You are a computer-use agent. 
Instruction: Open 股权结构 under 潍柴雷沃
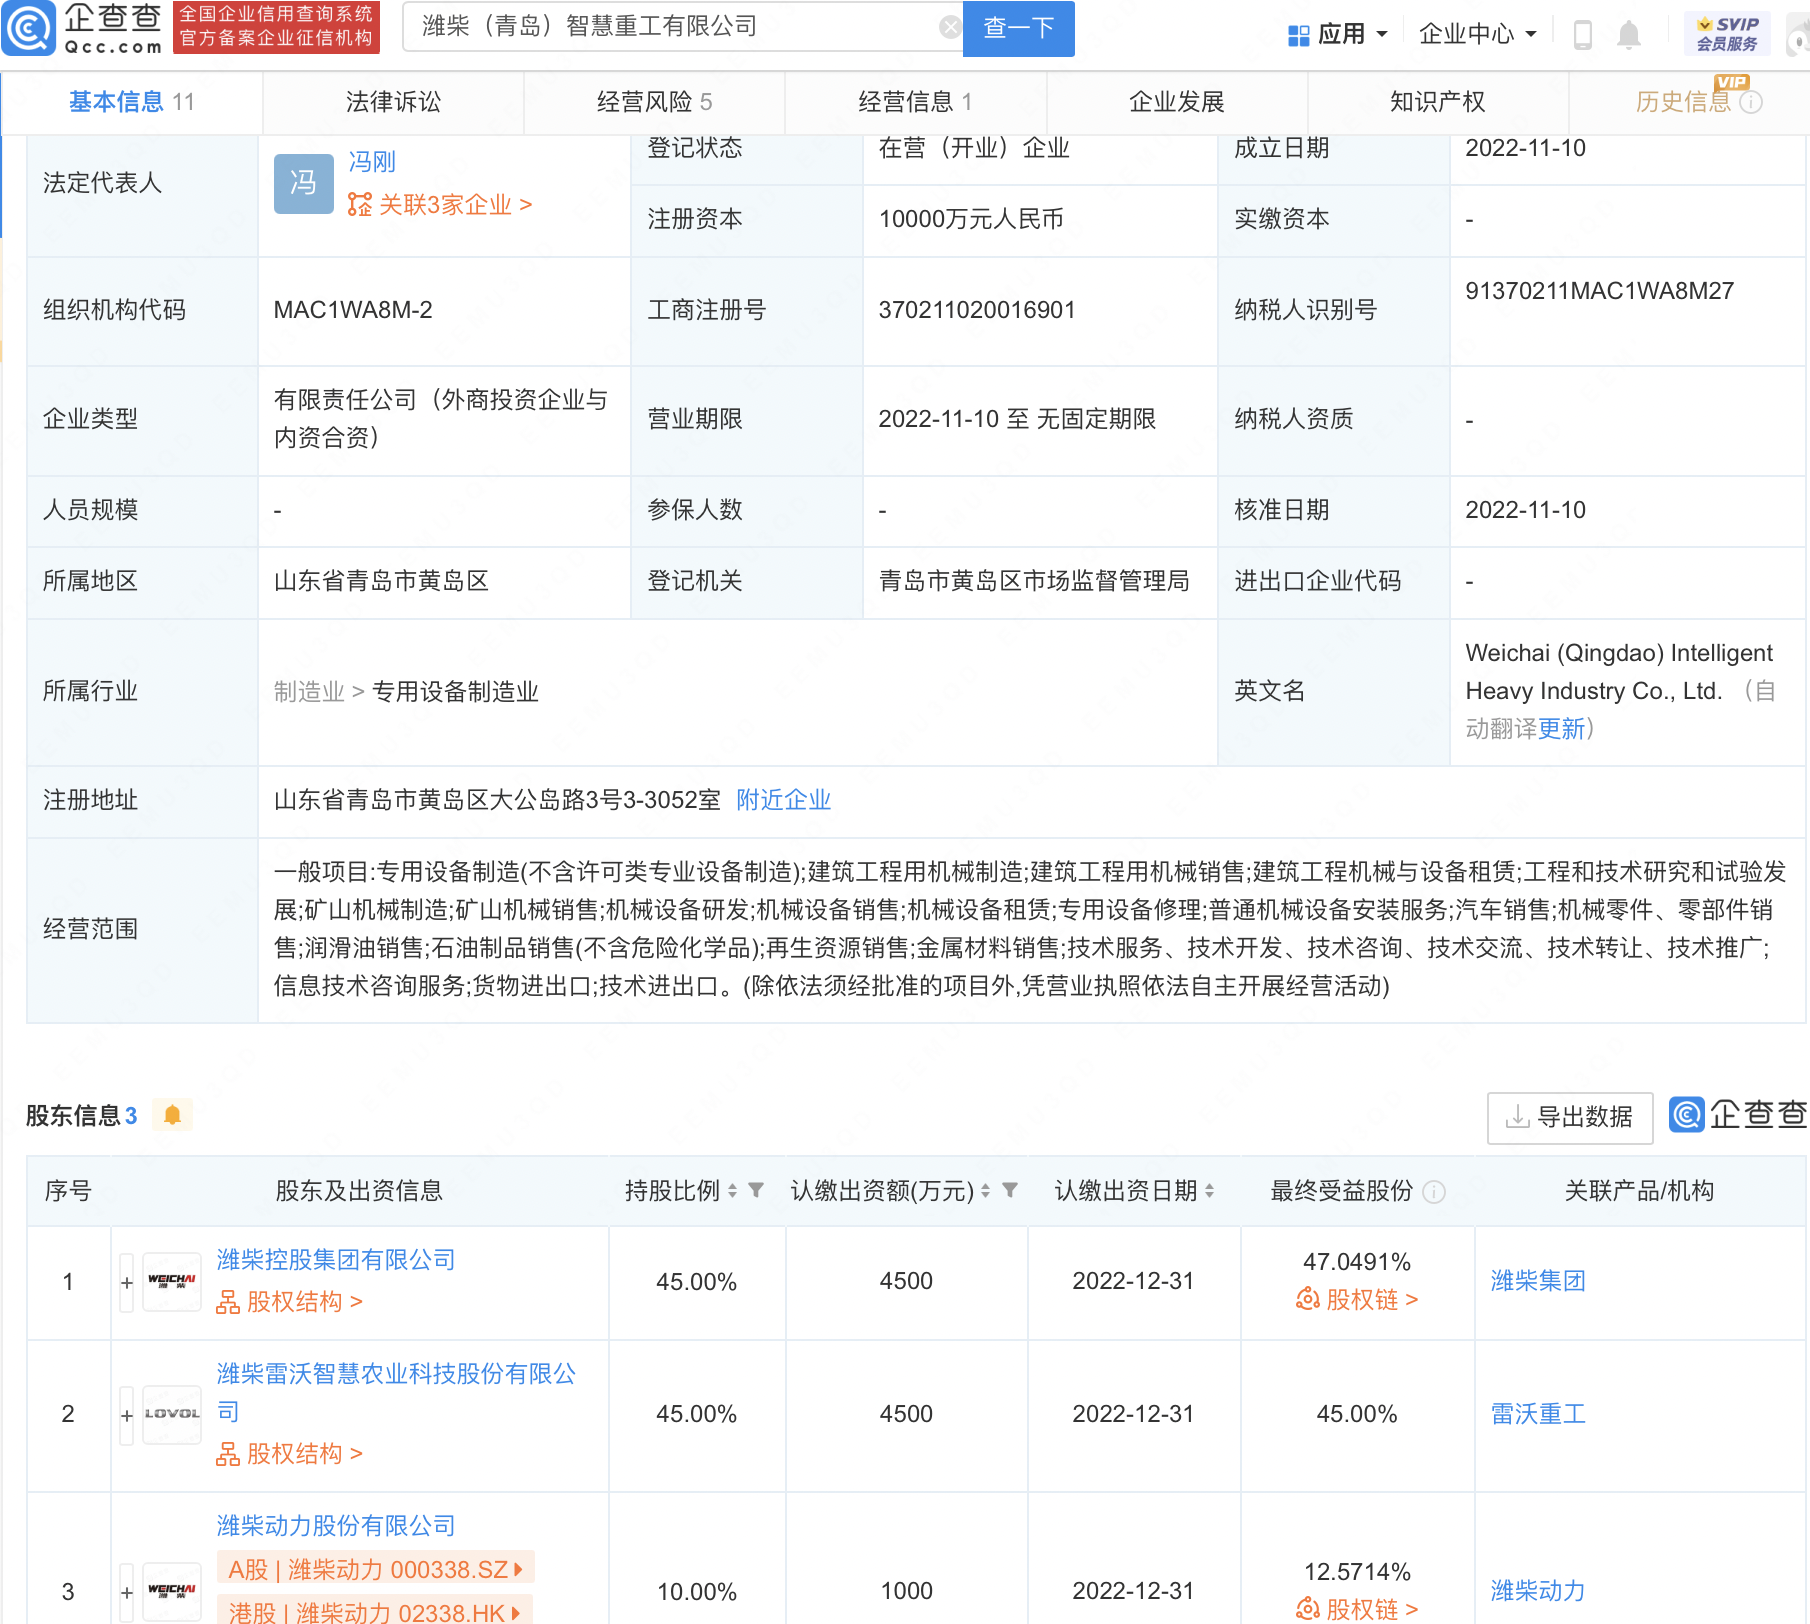289,1454
